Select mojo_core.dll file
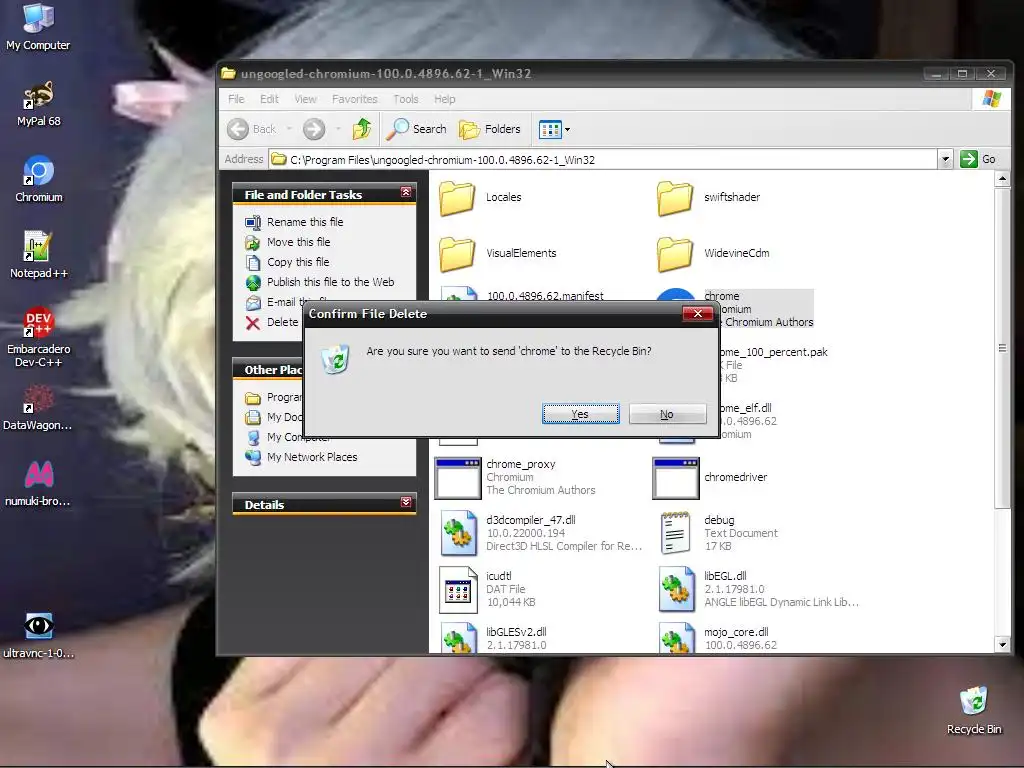The width and height of the screenshot is (1024, 768). coord(718,638)
